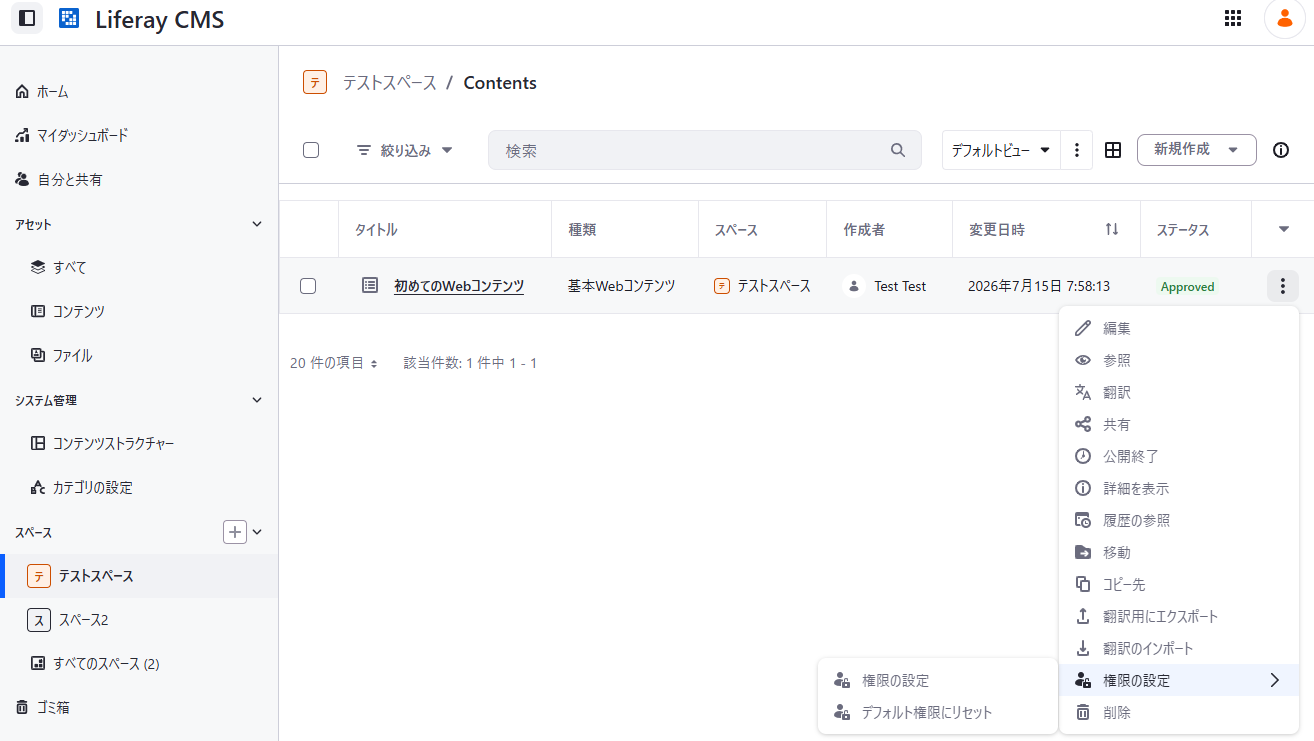Open the デフォルトビュー view dropdown
This screenshot has height=741, width=1314.
coord(1001,150)
